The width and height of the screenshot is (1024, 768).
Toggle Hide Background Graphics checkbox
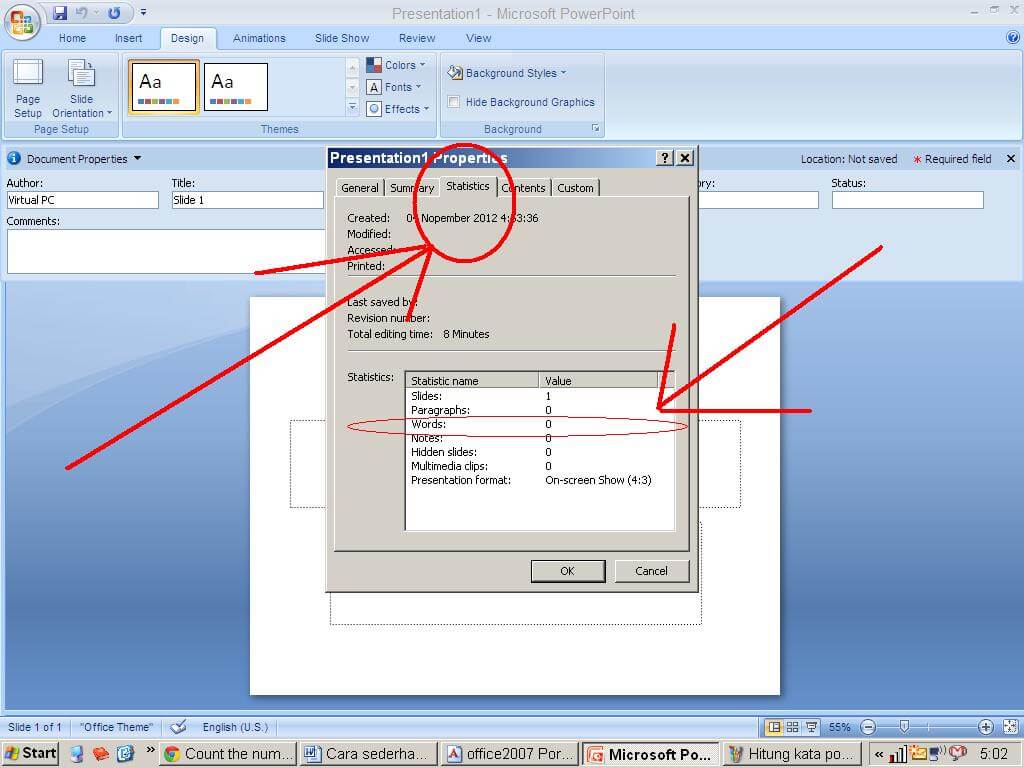[x=453, y=102]
